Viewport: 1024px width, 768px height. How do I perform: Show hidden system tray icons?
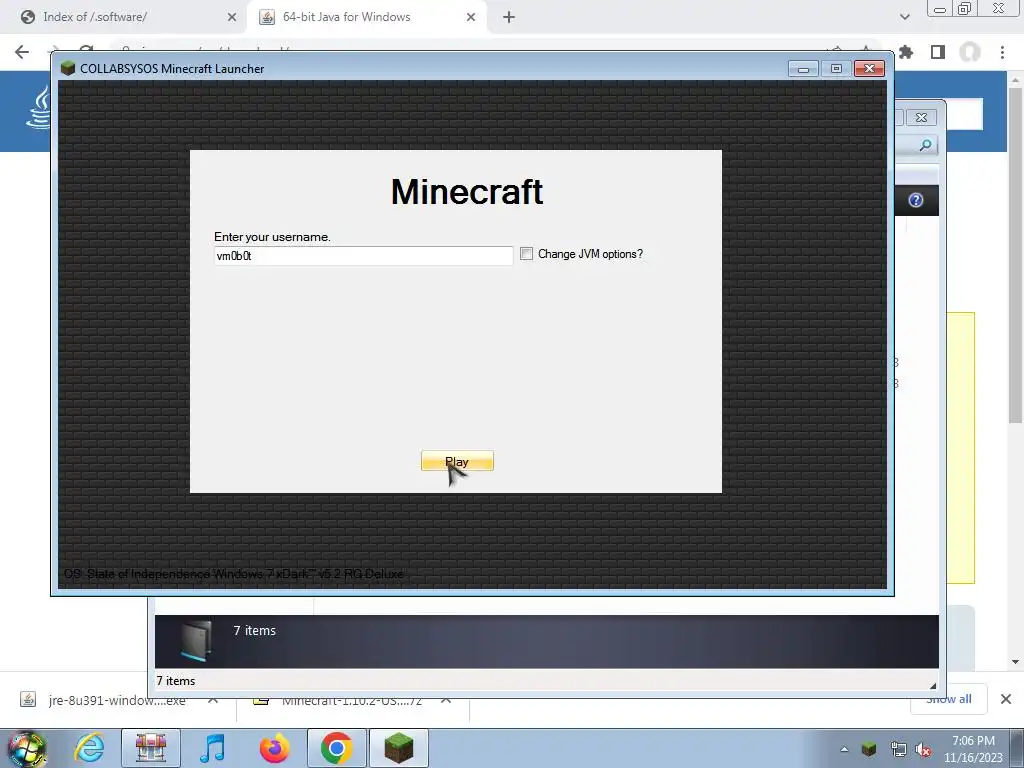pos(844,749)
